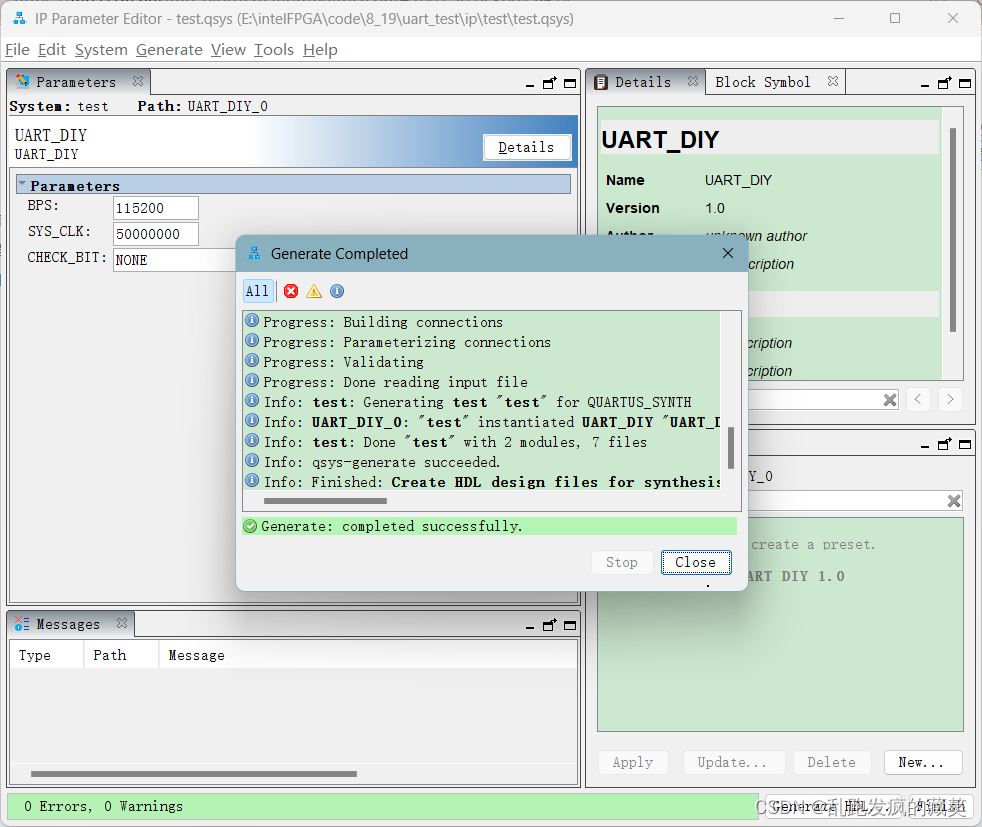
Task: Open the System menu
Action: tap(101, 49)
